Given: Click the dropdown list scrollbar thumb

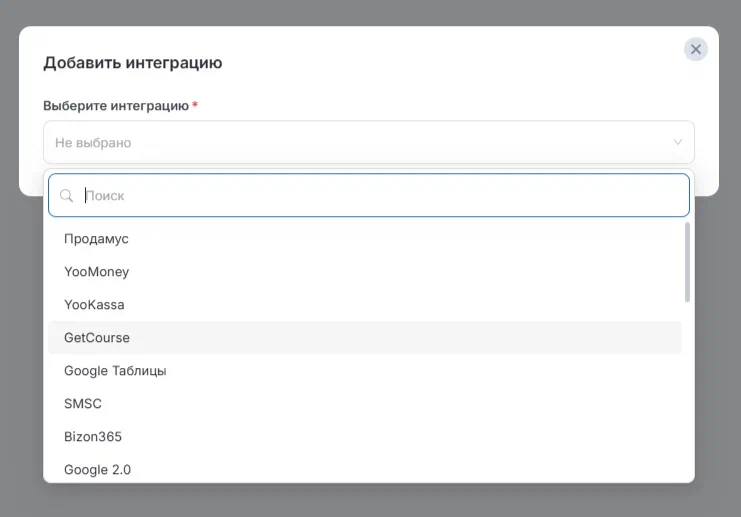Looking at the screenshot, I should [x=687, y=262].
